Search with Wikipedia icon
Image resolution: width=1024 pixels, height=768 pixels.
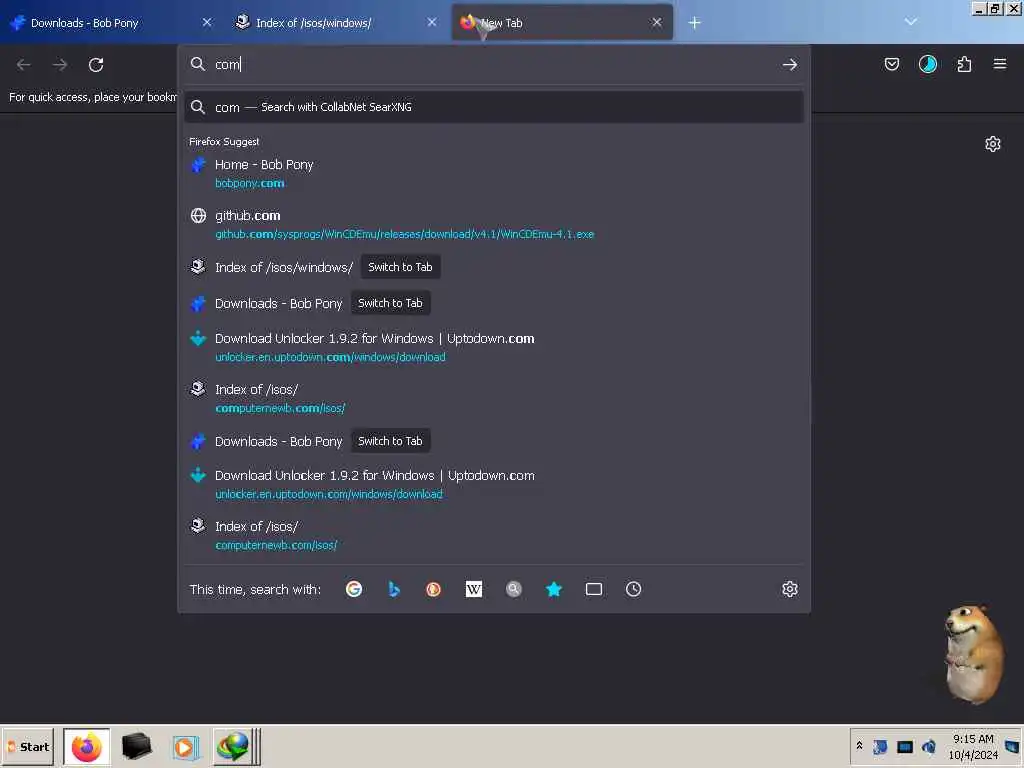coord(474,589)
